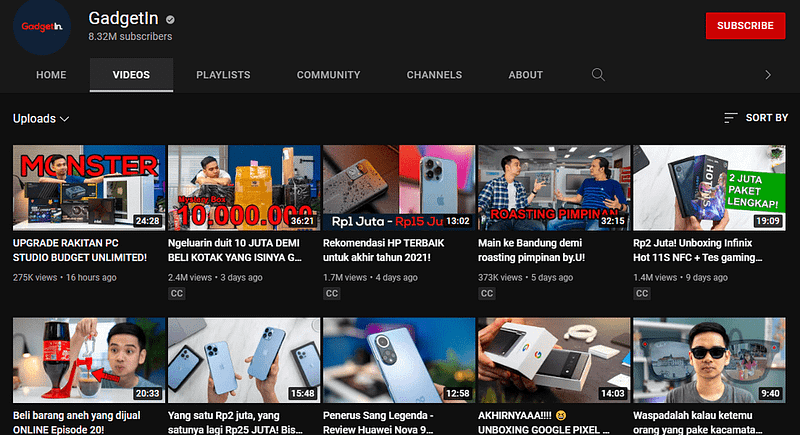Click CC badge under Unboxing Infinix Hot 11S video
Viewport: 800px width, 435px height.
tap(642, 293)
